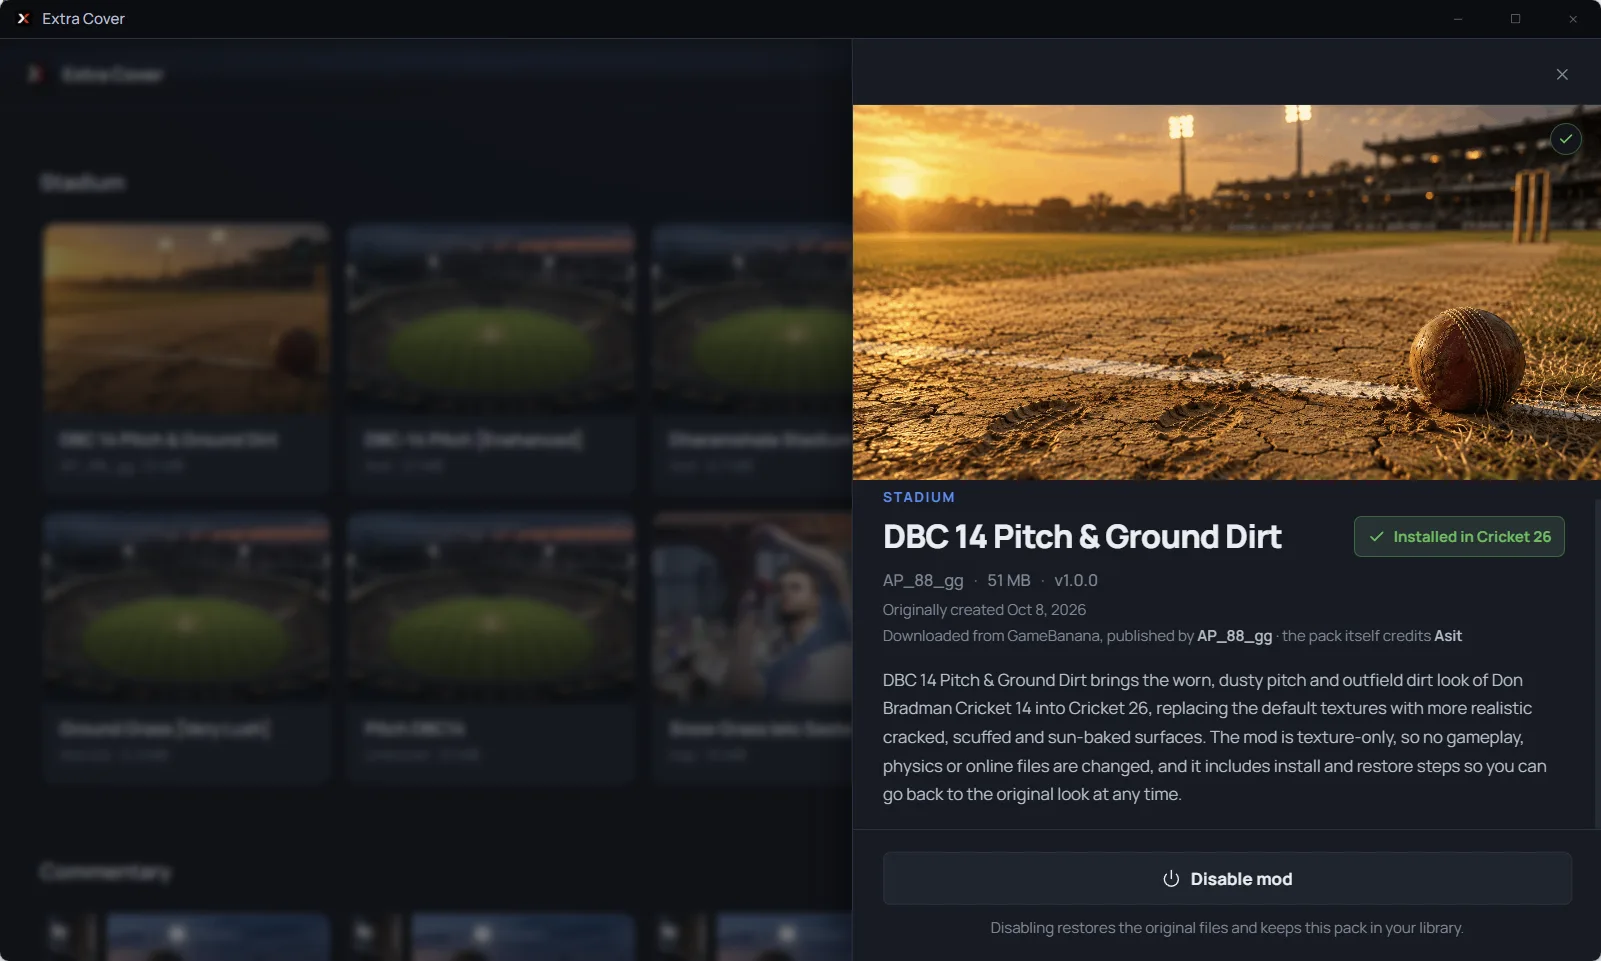Image resolution: width=1601 pixels, height=961 pixels.
Task: Click the cricket pitch hero image
Action: [1226, 292]
